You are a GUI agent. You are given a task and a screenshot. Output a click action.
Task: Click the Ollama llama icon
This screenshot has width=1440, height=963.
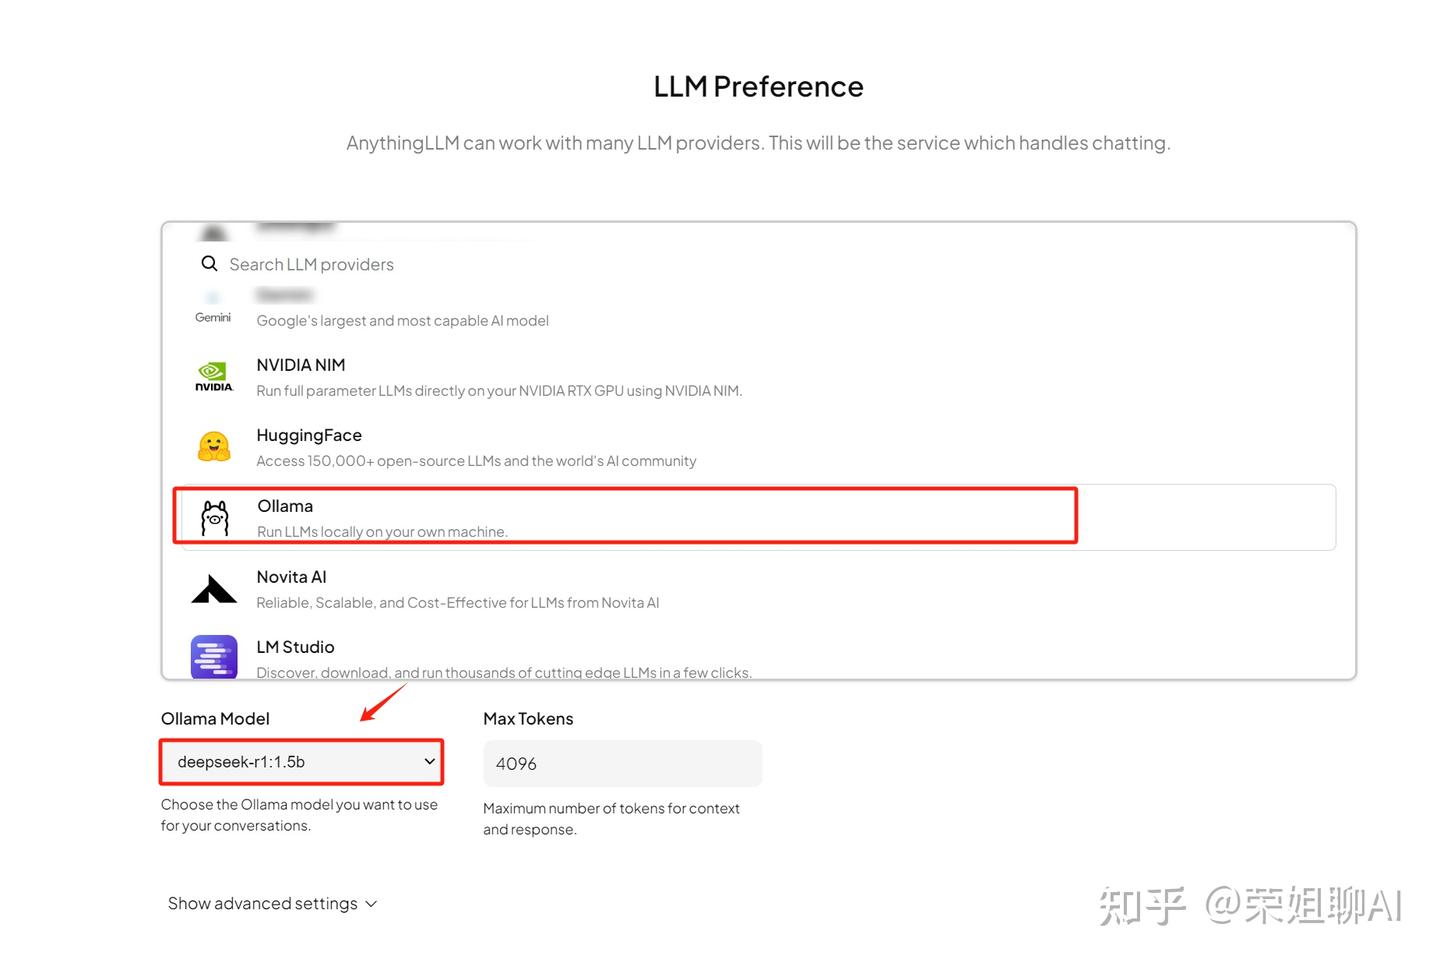(x=215, y=518)
